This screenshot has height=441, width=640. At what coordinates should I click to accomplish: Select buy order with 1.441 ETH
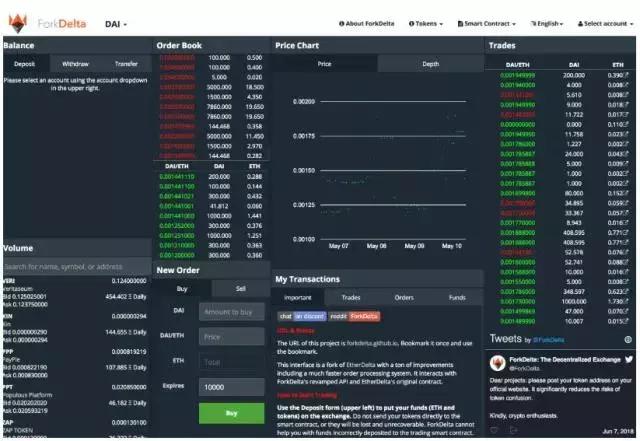tap(211, 216)
